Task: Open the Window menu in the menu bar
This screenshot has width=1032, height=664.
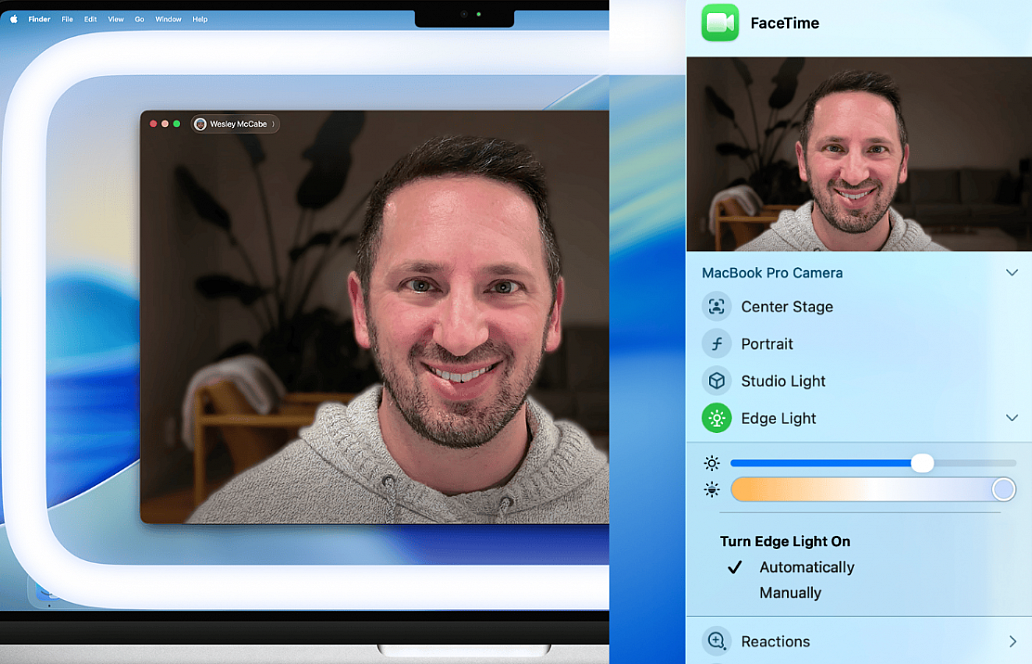Action: click(x=168, y=19)
